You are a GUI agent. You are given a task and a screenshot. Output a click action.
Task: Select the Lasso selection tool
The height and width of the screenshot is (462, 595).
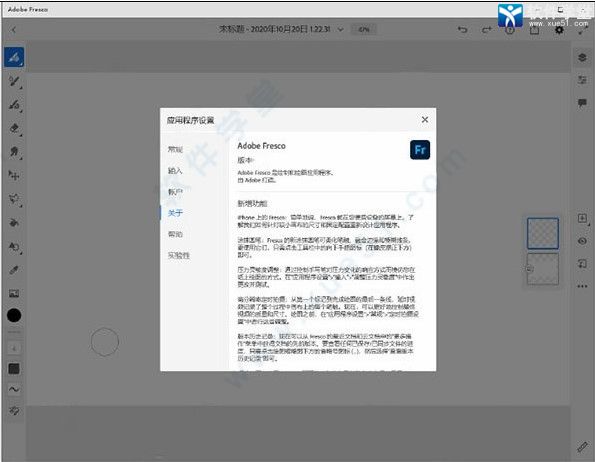[14, 199]
